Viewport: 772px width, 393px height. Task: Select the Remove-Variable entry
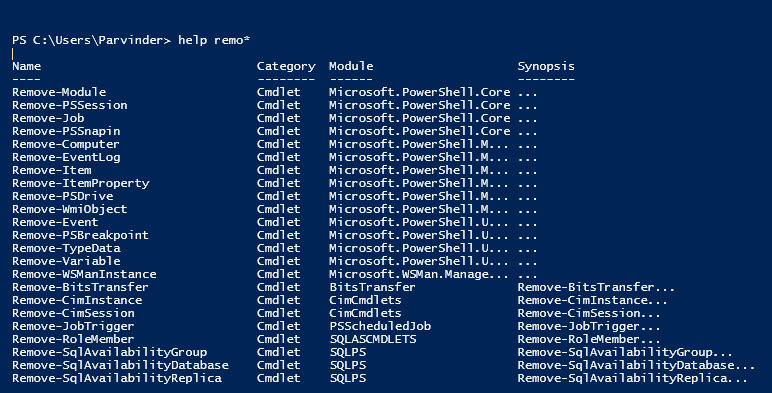(x=66, y=262)
